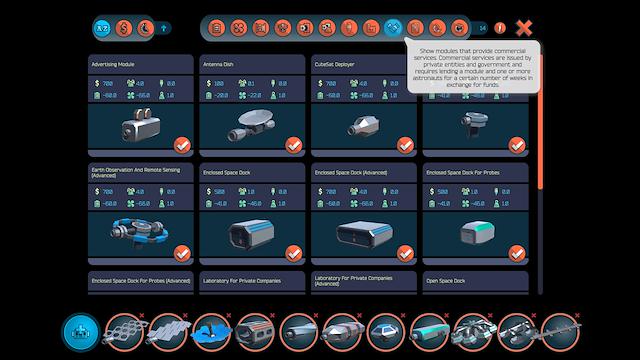Image resolution: width=640 pixels, height=360 pixels.
Task: Pick the hexagonal lattice panel in bottom bar
Action: tap(124, 332)
